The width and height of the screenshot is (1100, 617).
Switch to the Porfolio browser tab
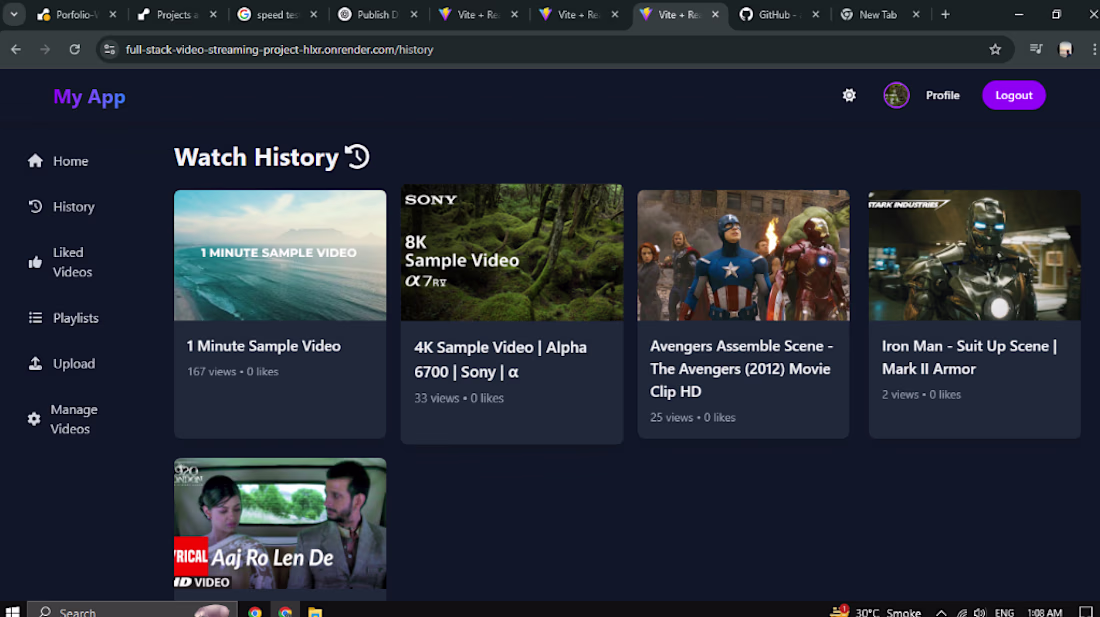pos(77,14)
